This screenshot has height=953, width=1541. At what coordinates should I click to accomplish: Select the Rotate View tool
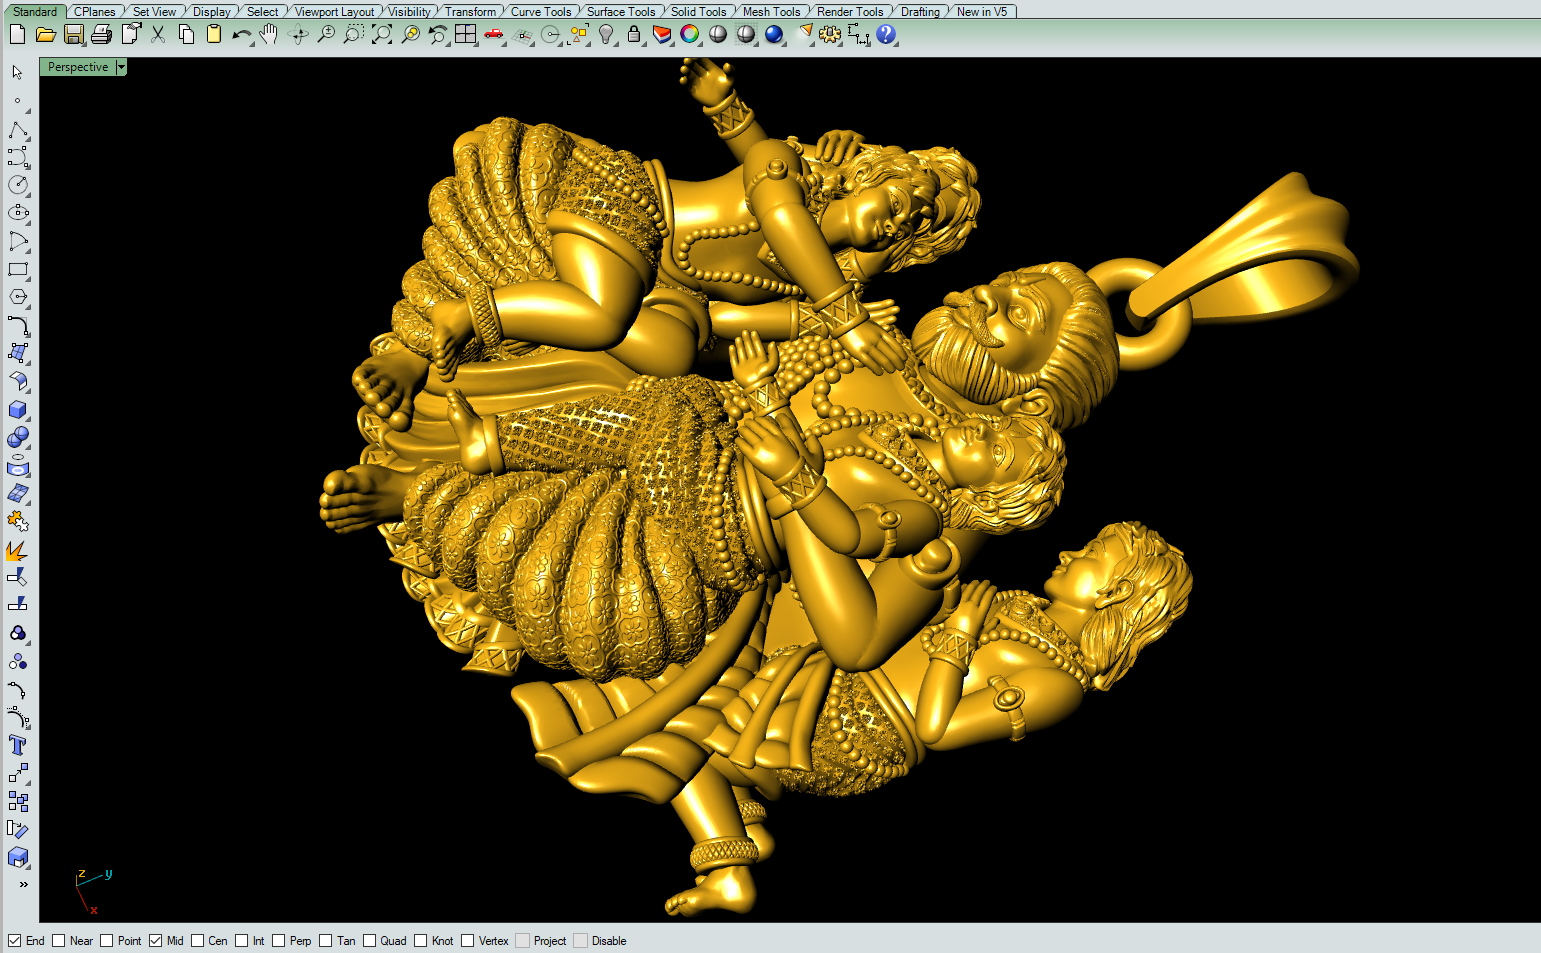[298, 34]
